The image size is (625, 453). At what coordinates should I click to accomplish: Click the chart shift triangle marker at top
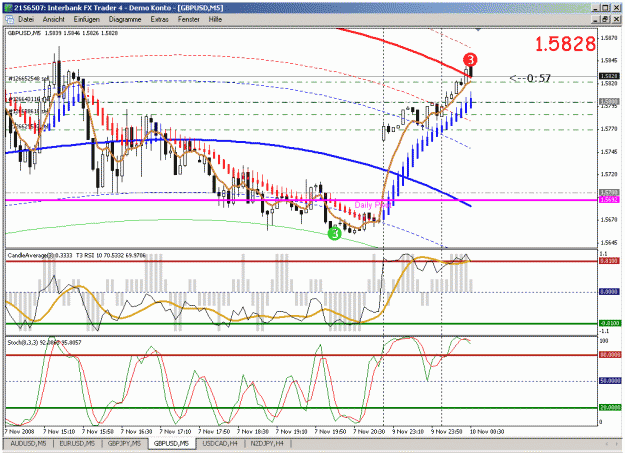tap(478, 30)
